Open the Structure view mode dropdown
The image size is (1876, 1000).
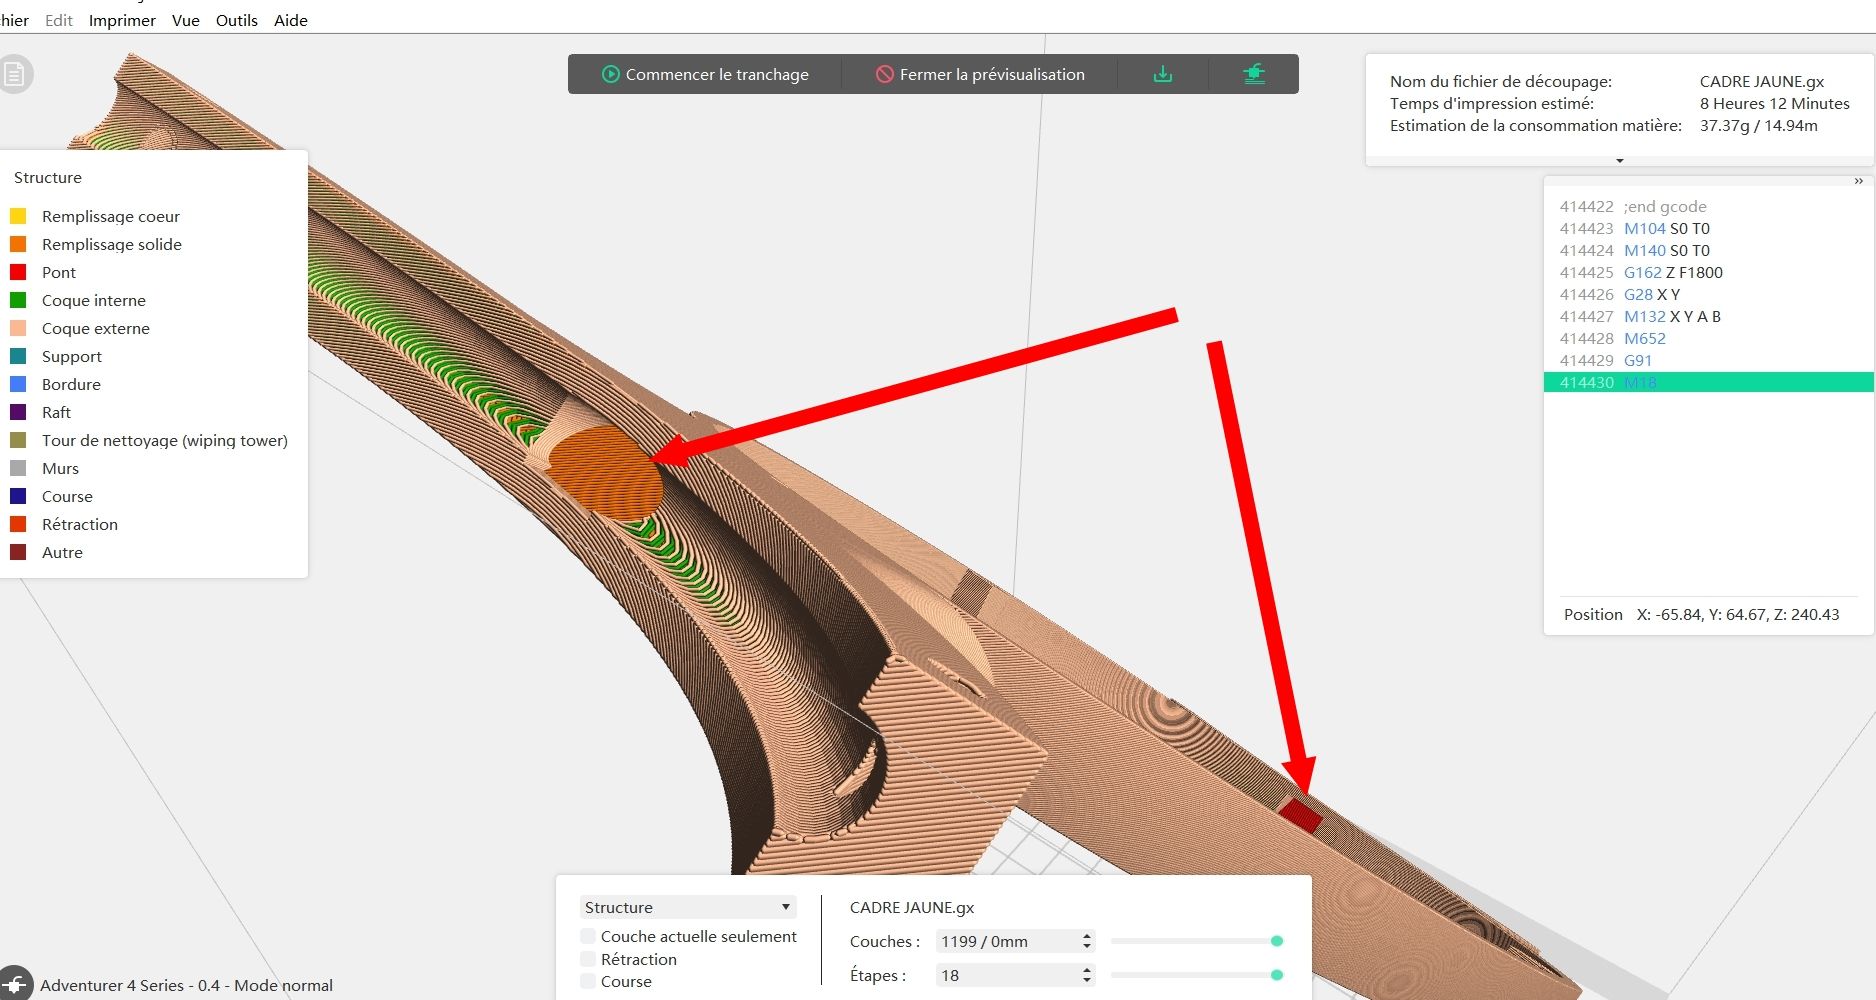point(688,907)
